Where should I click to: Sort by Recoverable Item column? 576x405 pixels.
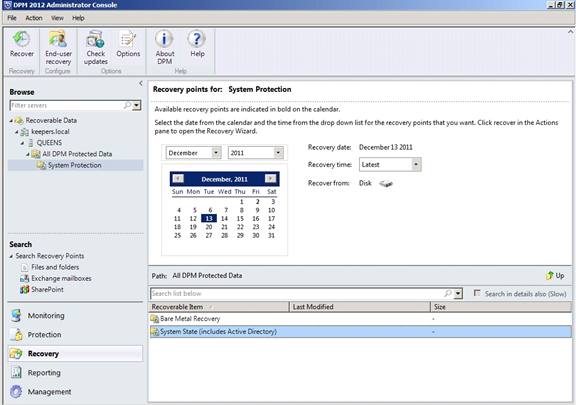pyautogui.click(x=219, y=307)
